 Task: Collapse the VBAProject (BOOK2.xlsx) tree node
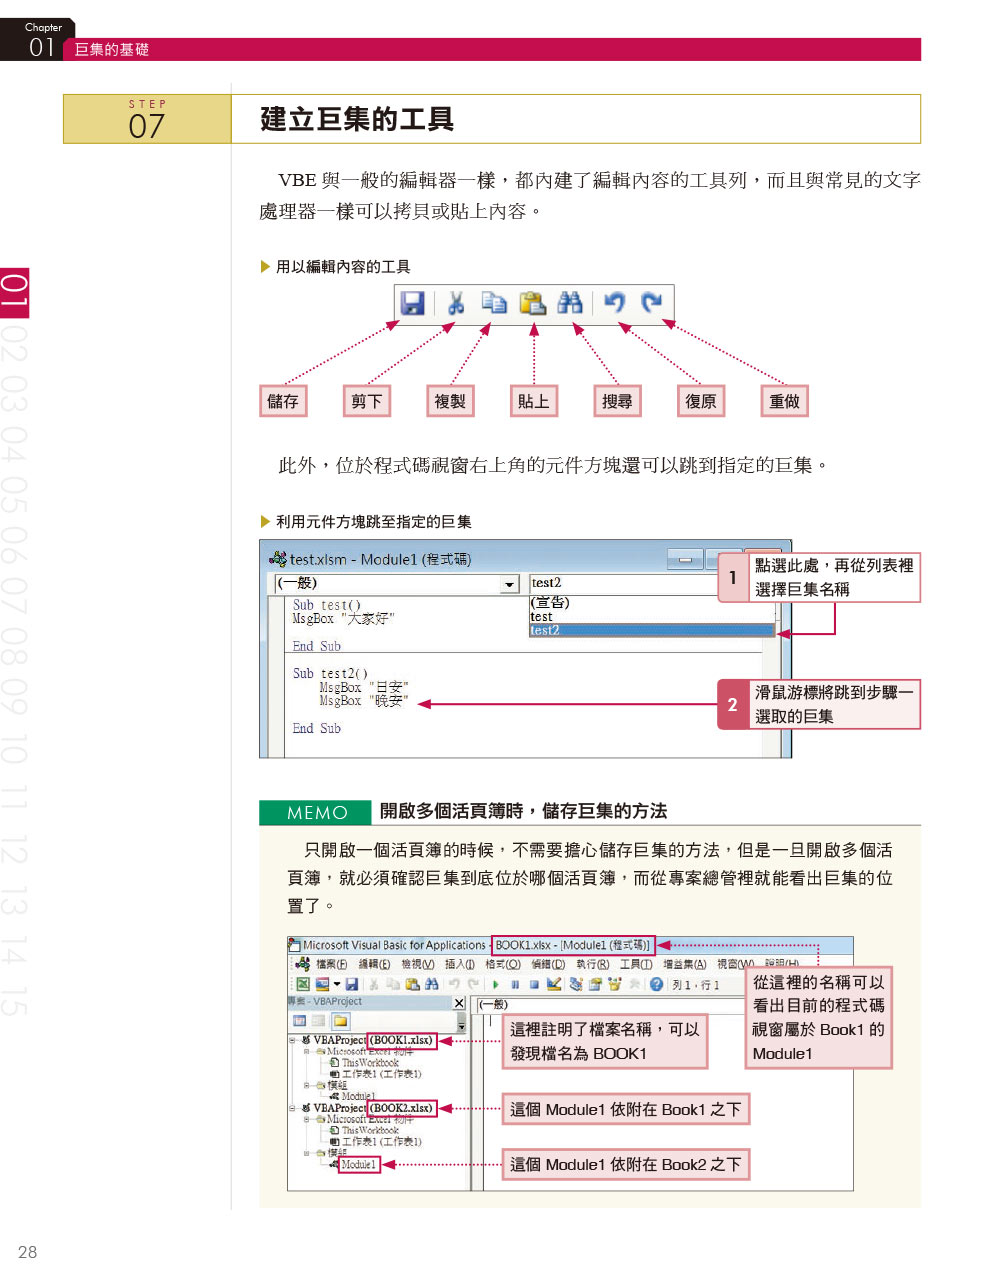pos(293,1108)
